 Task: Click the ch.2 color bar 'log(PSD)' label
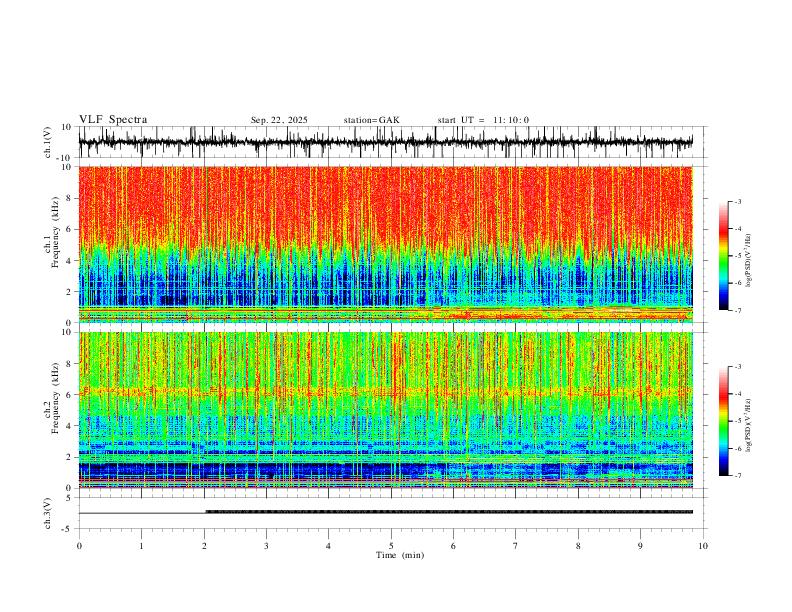[x=748, y=425]
